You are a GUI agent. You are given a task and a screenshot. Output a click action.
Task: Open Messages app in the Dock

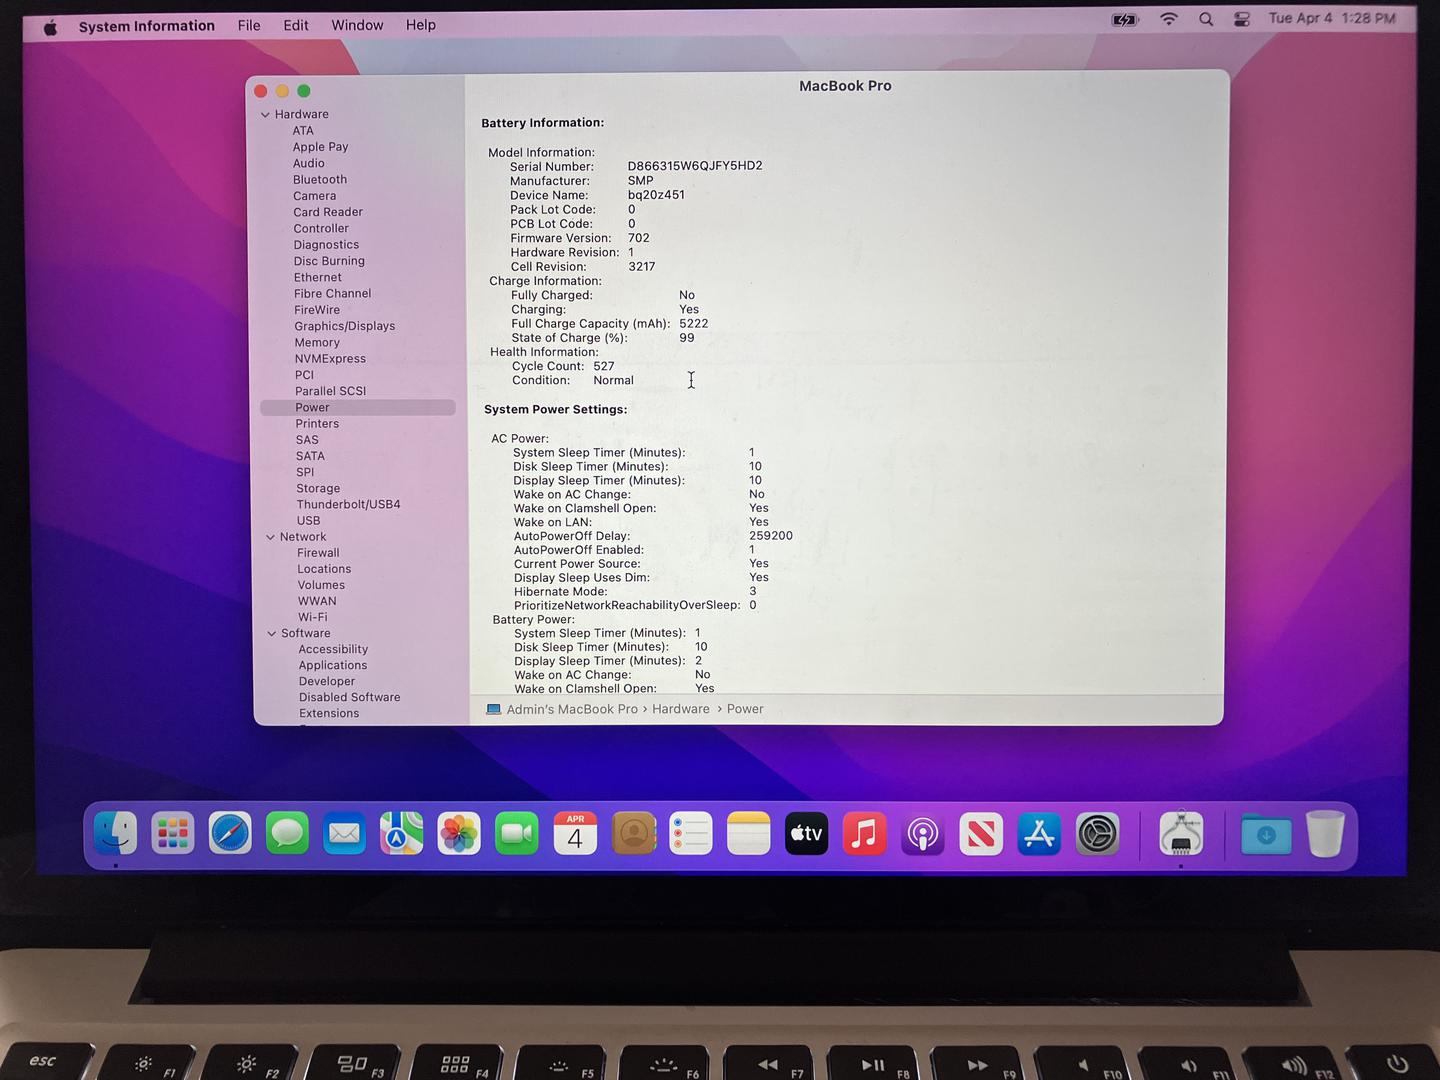click(x=287, y=833)
